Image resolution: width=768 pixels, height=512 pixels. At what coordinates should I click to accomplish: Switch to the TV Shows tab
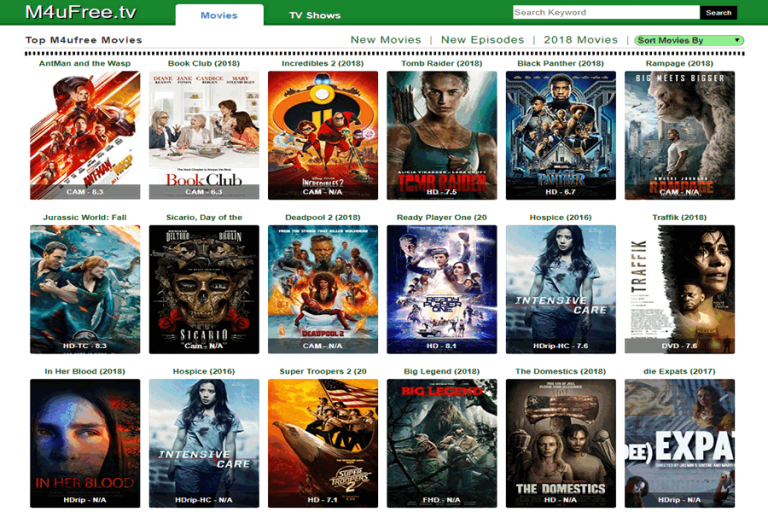[315, 15]
